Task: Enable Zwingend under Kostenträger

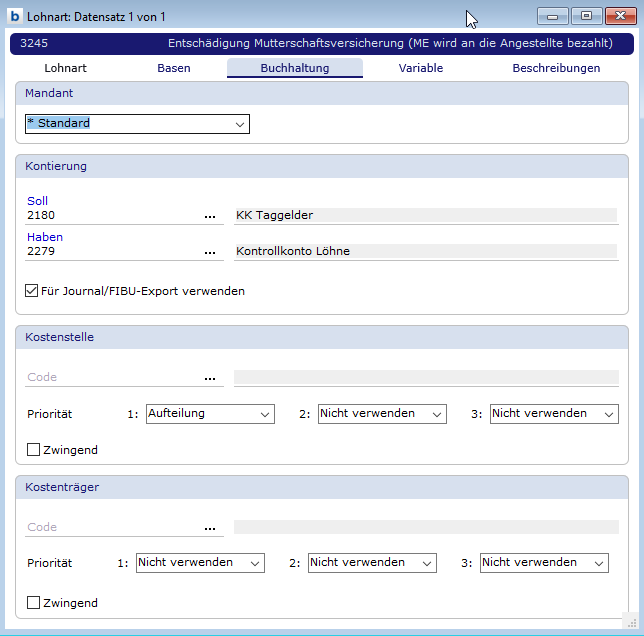Action: point(33,603)
